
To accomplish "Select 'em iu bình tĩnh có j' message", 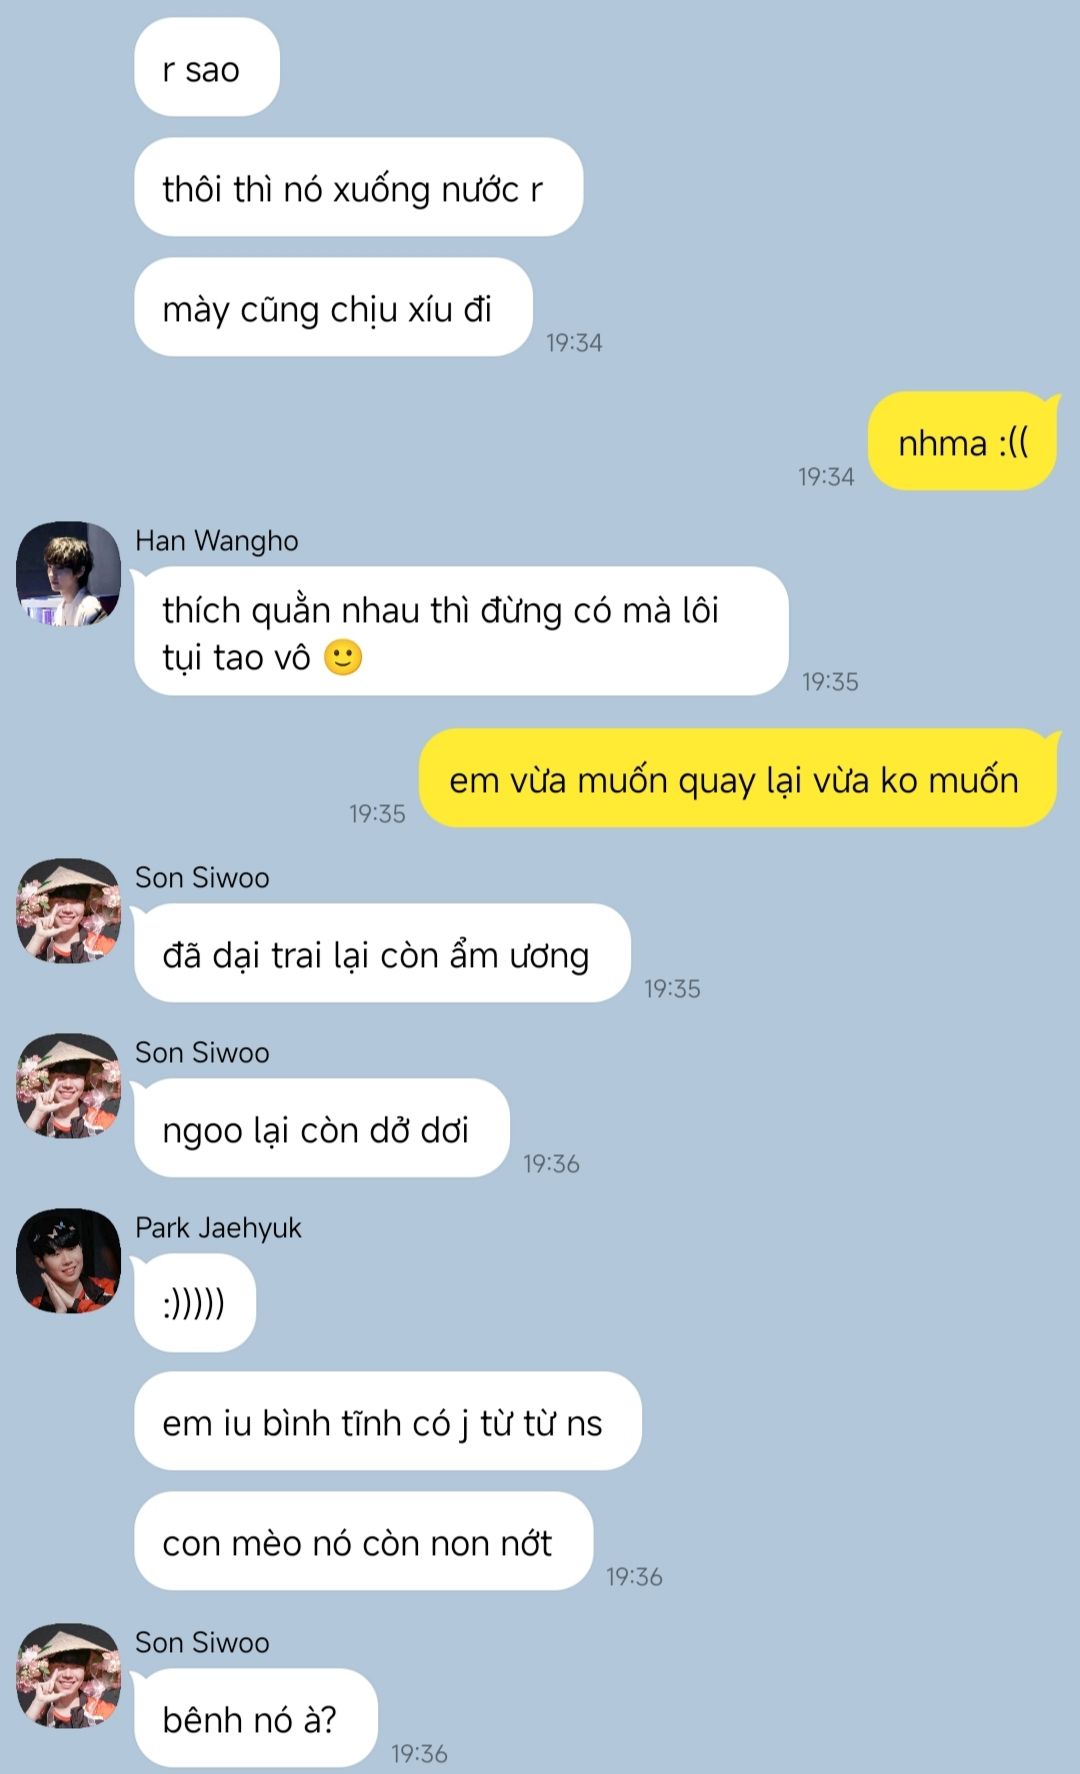I will point(388,1421).
